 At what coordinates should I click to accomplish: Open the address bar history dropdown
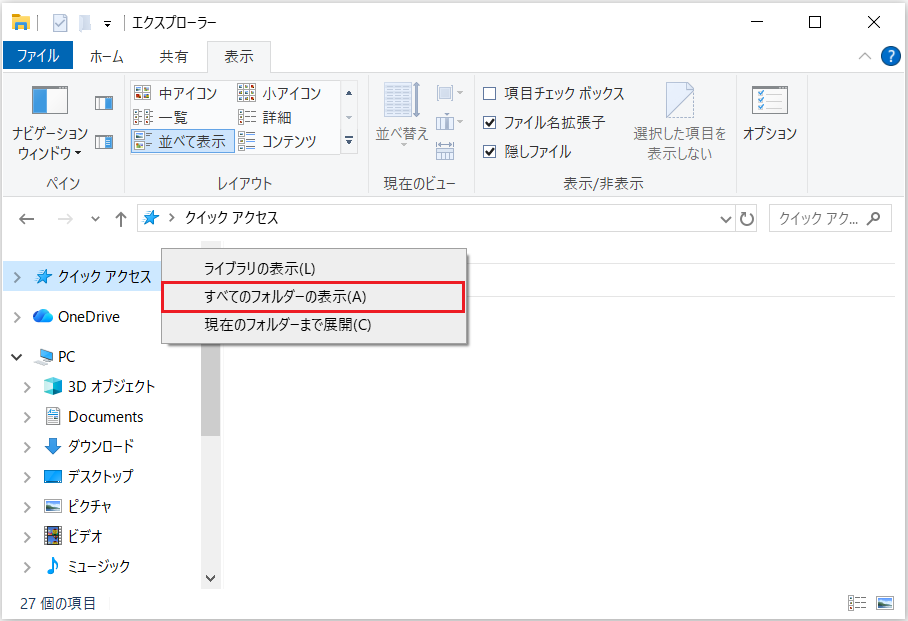pos(725,218)
